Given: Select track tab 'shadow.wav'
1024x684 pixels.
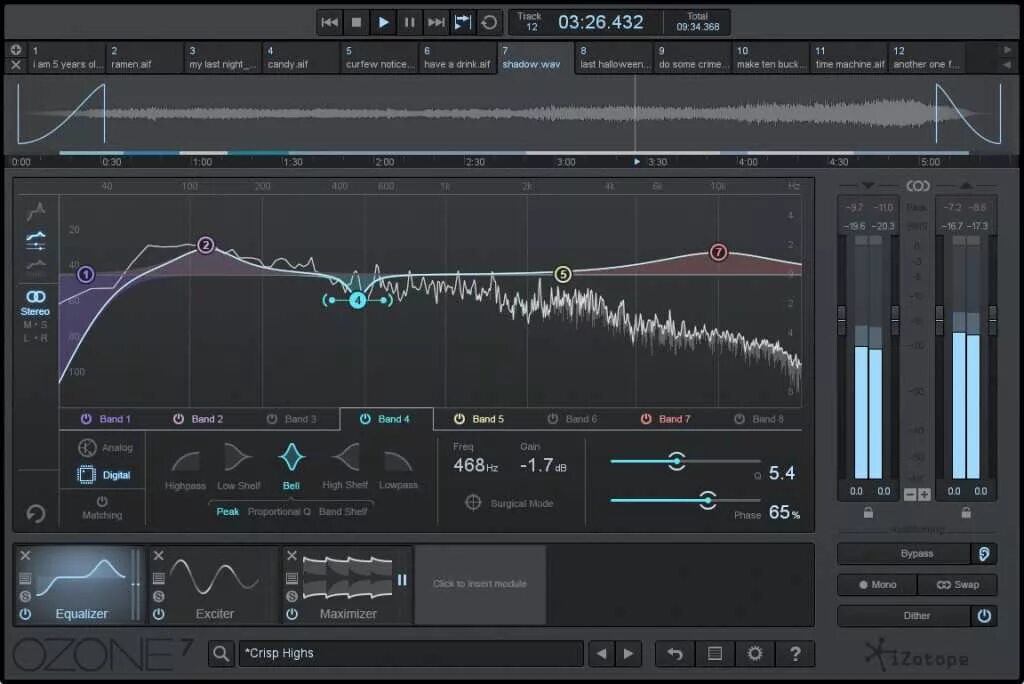Looking at the screenshot, I should (536, 57).
